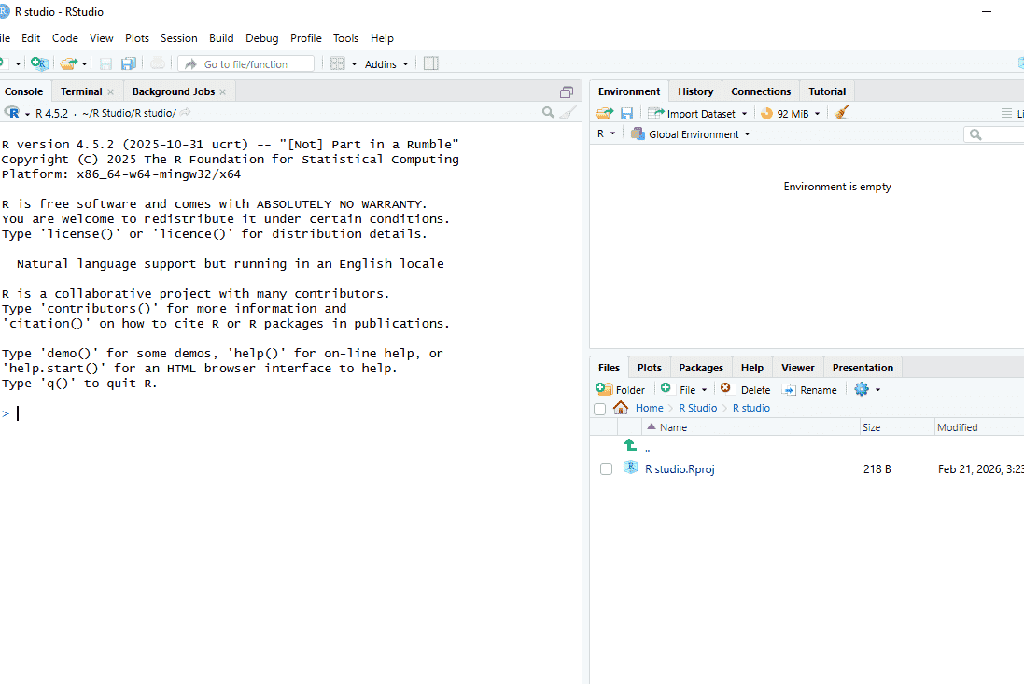Check the R studio.Rproj file checkbox
The height and width of the screenshot is (684, 1024).
pyautogui.click(x=606, y=469)
